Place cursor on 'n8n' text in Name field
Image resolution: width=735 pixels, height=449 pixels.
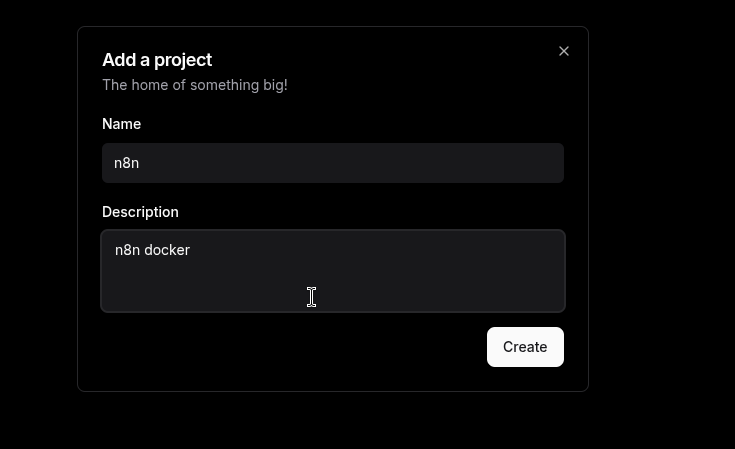tap(126, 163)
